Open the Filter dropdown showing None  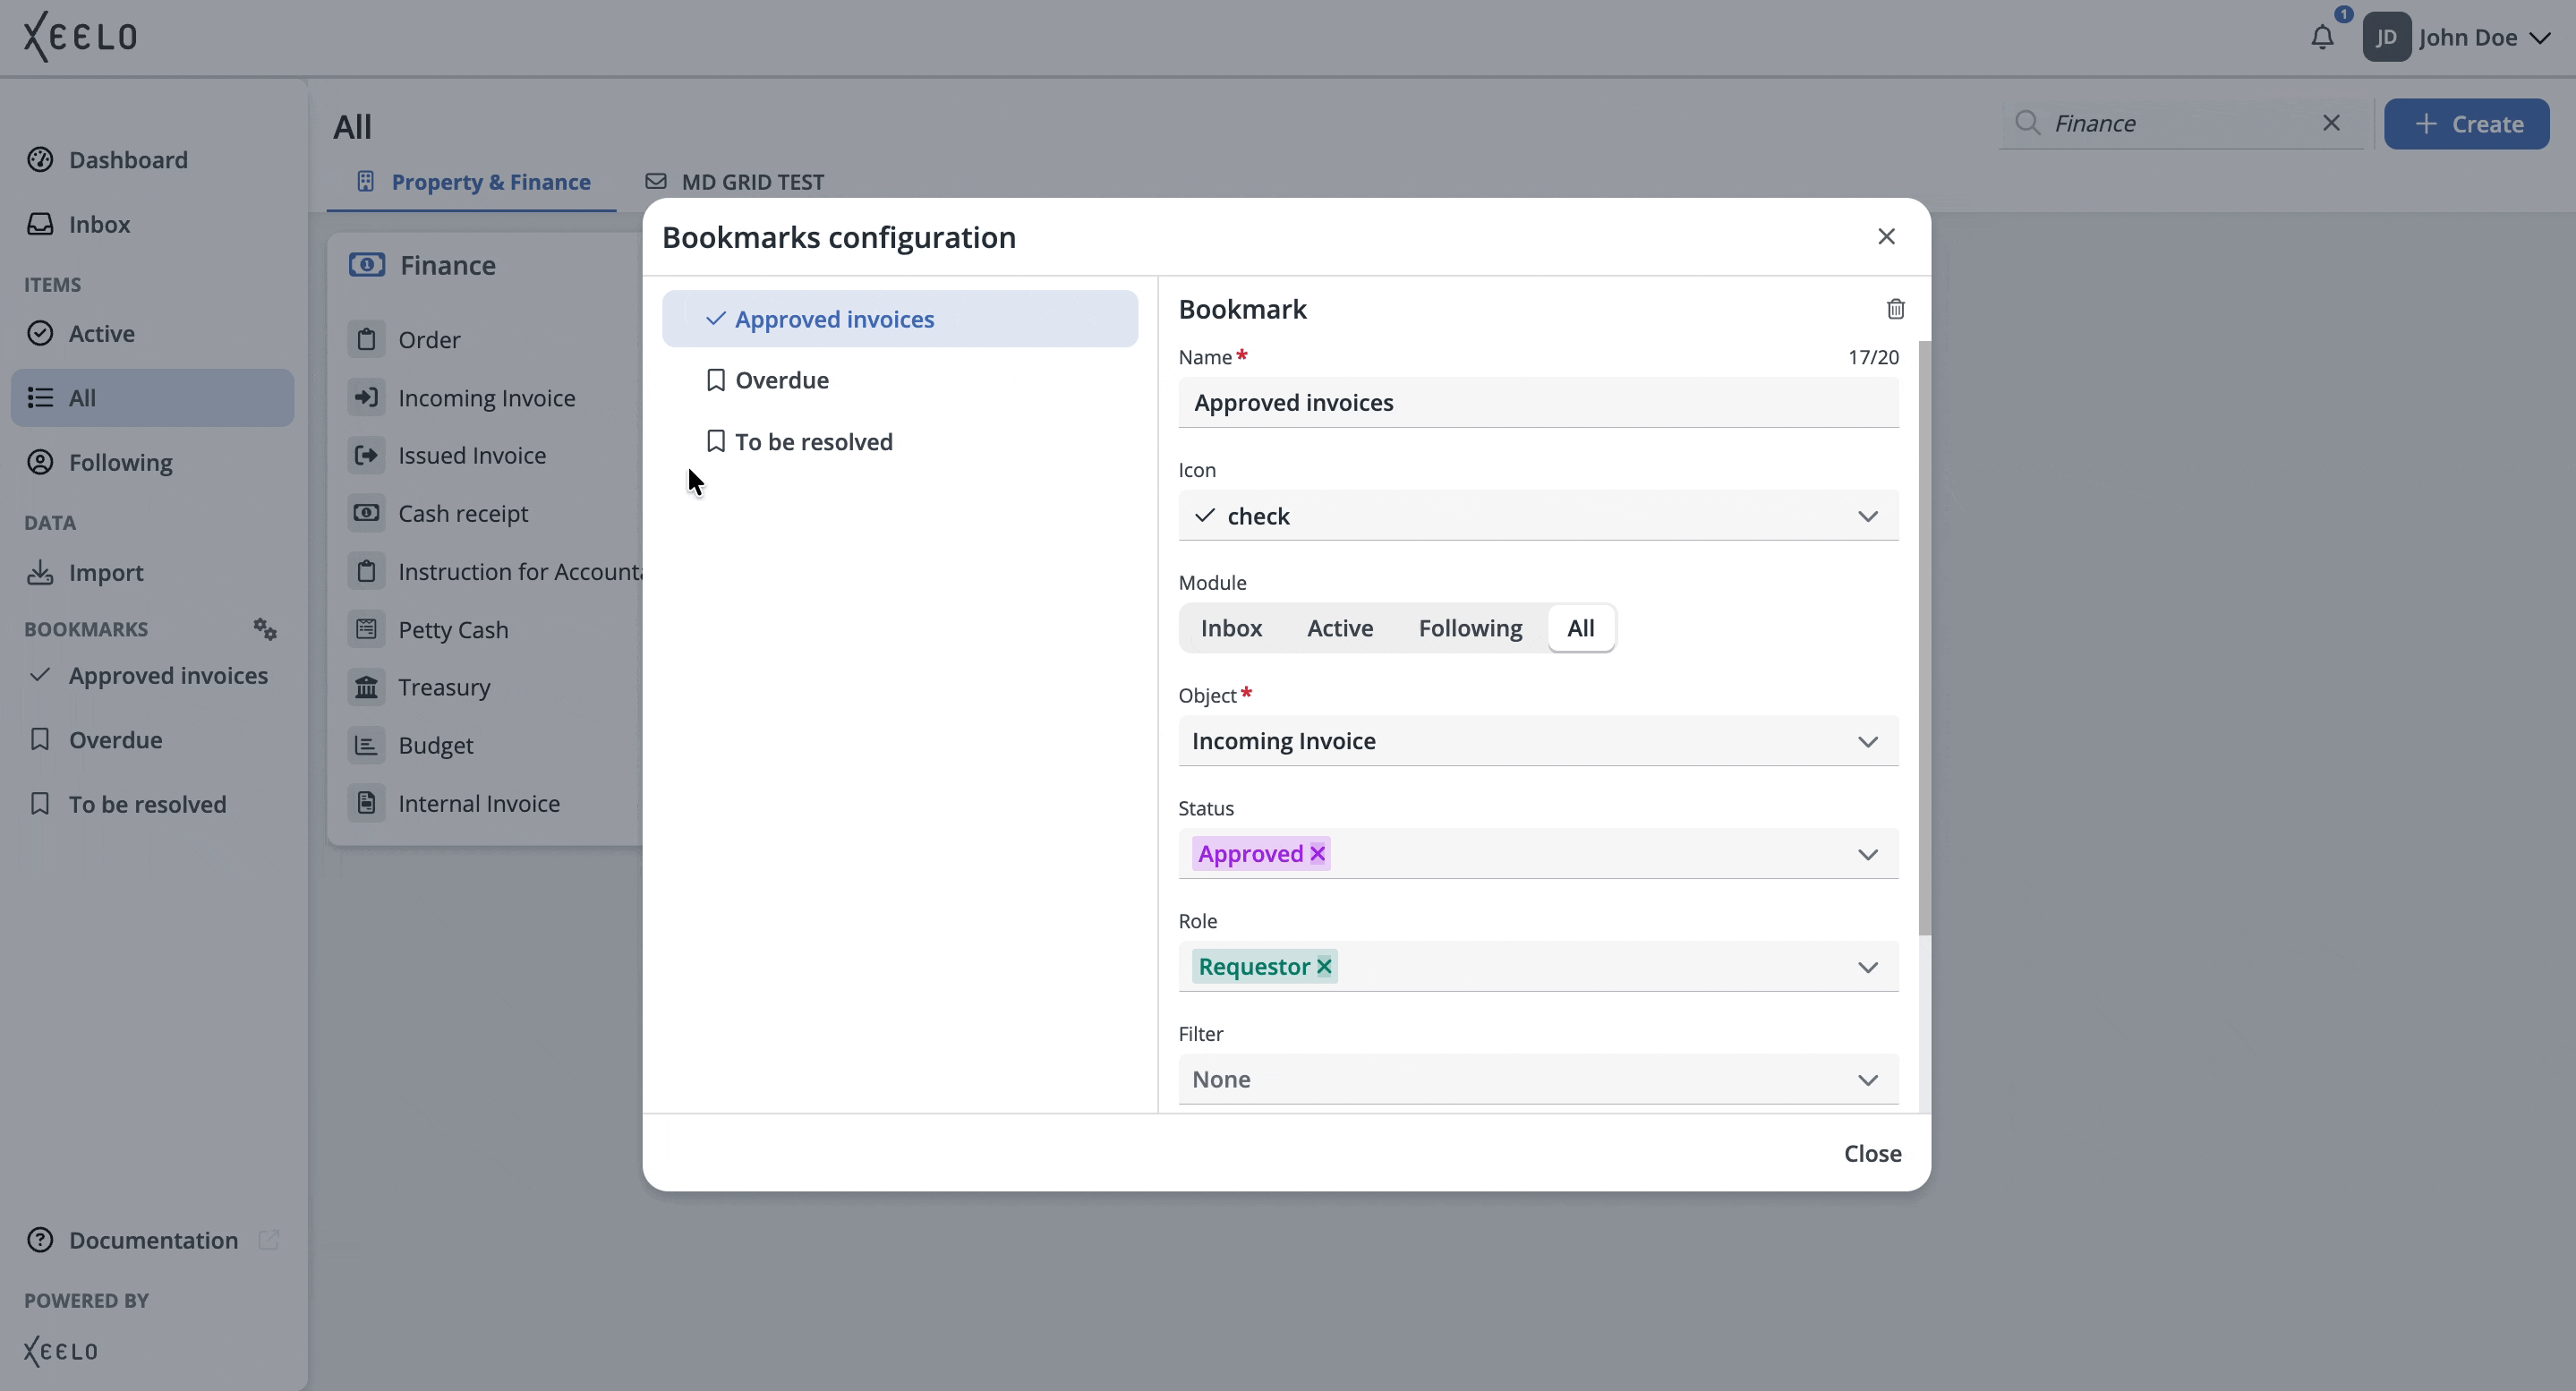(1538, 1079)
